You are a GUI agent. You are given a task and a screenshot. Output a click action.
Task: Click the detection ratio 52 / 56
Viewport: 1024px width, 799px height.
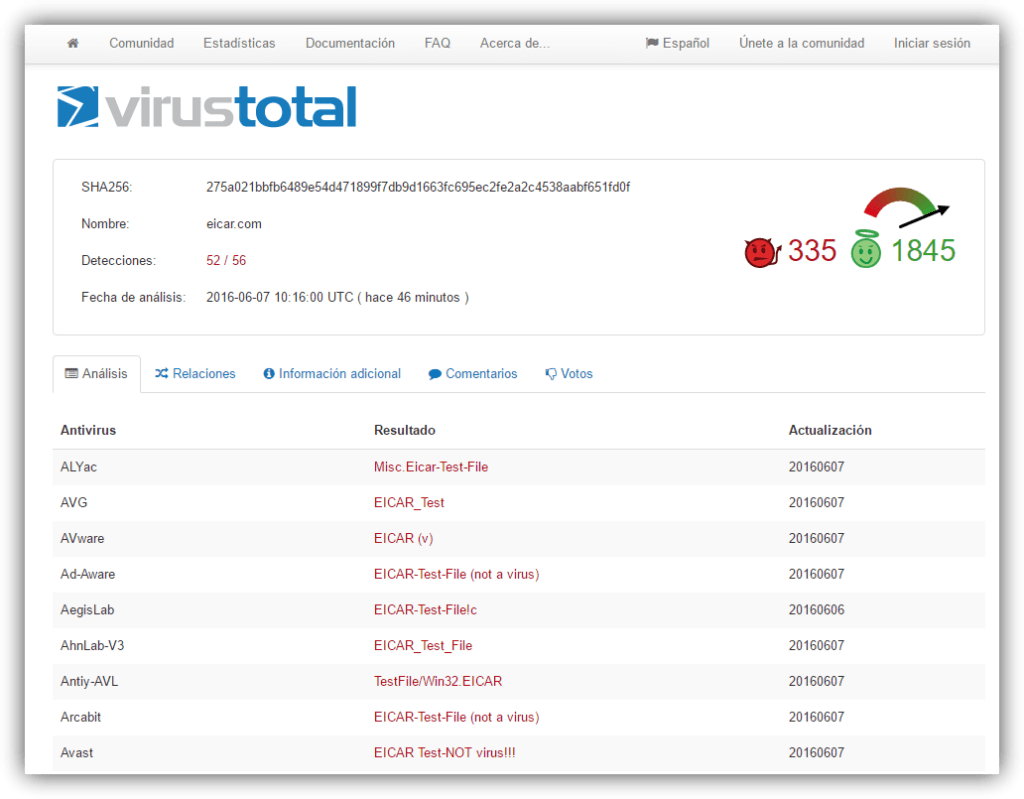(226, 261)
